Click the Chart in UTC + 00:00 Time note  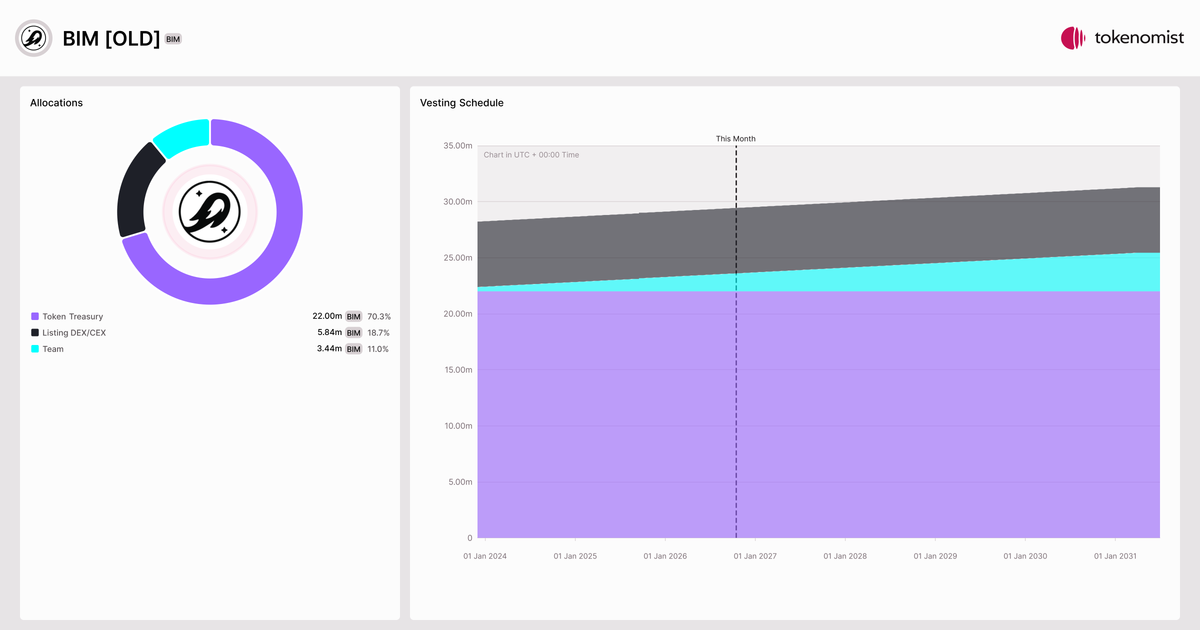point(531,155)
